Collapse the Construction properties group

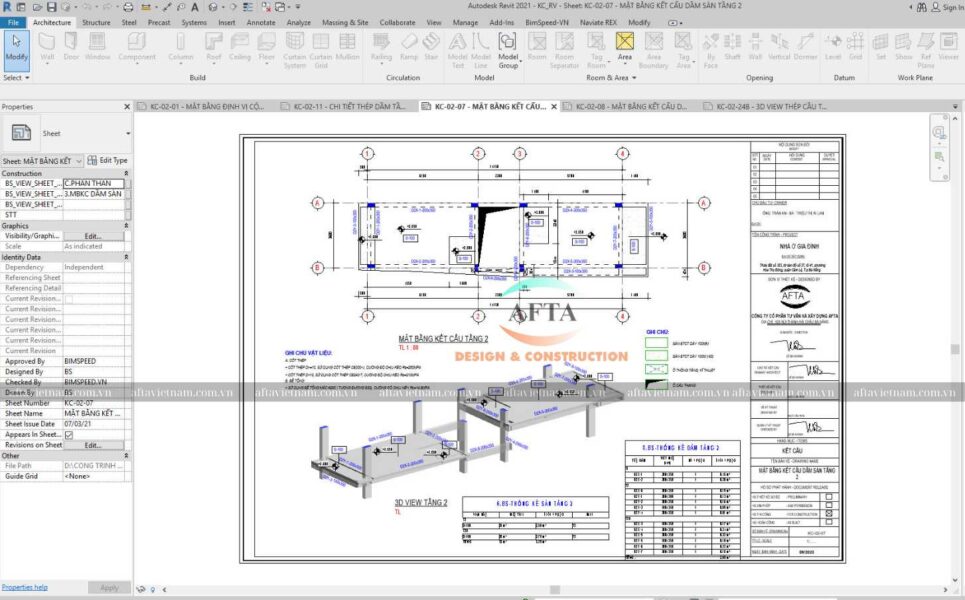click(126, 173)
